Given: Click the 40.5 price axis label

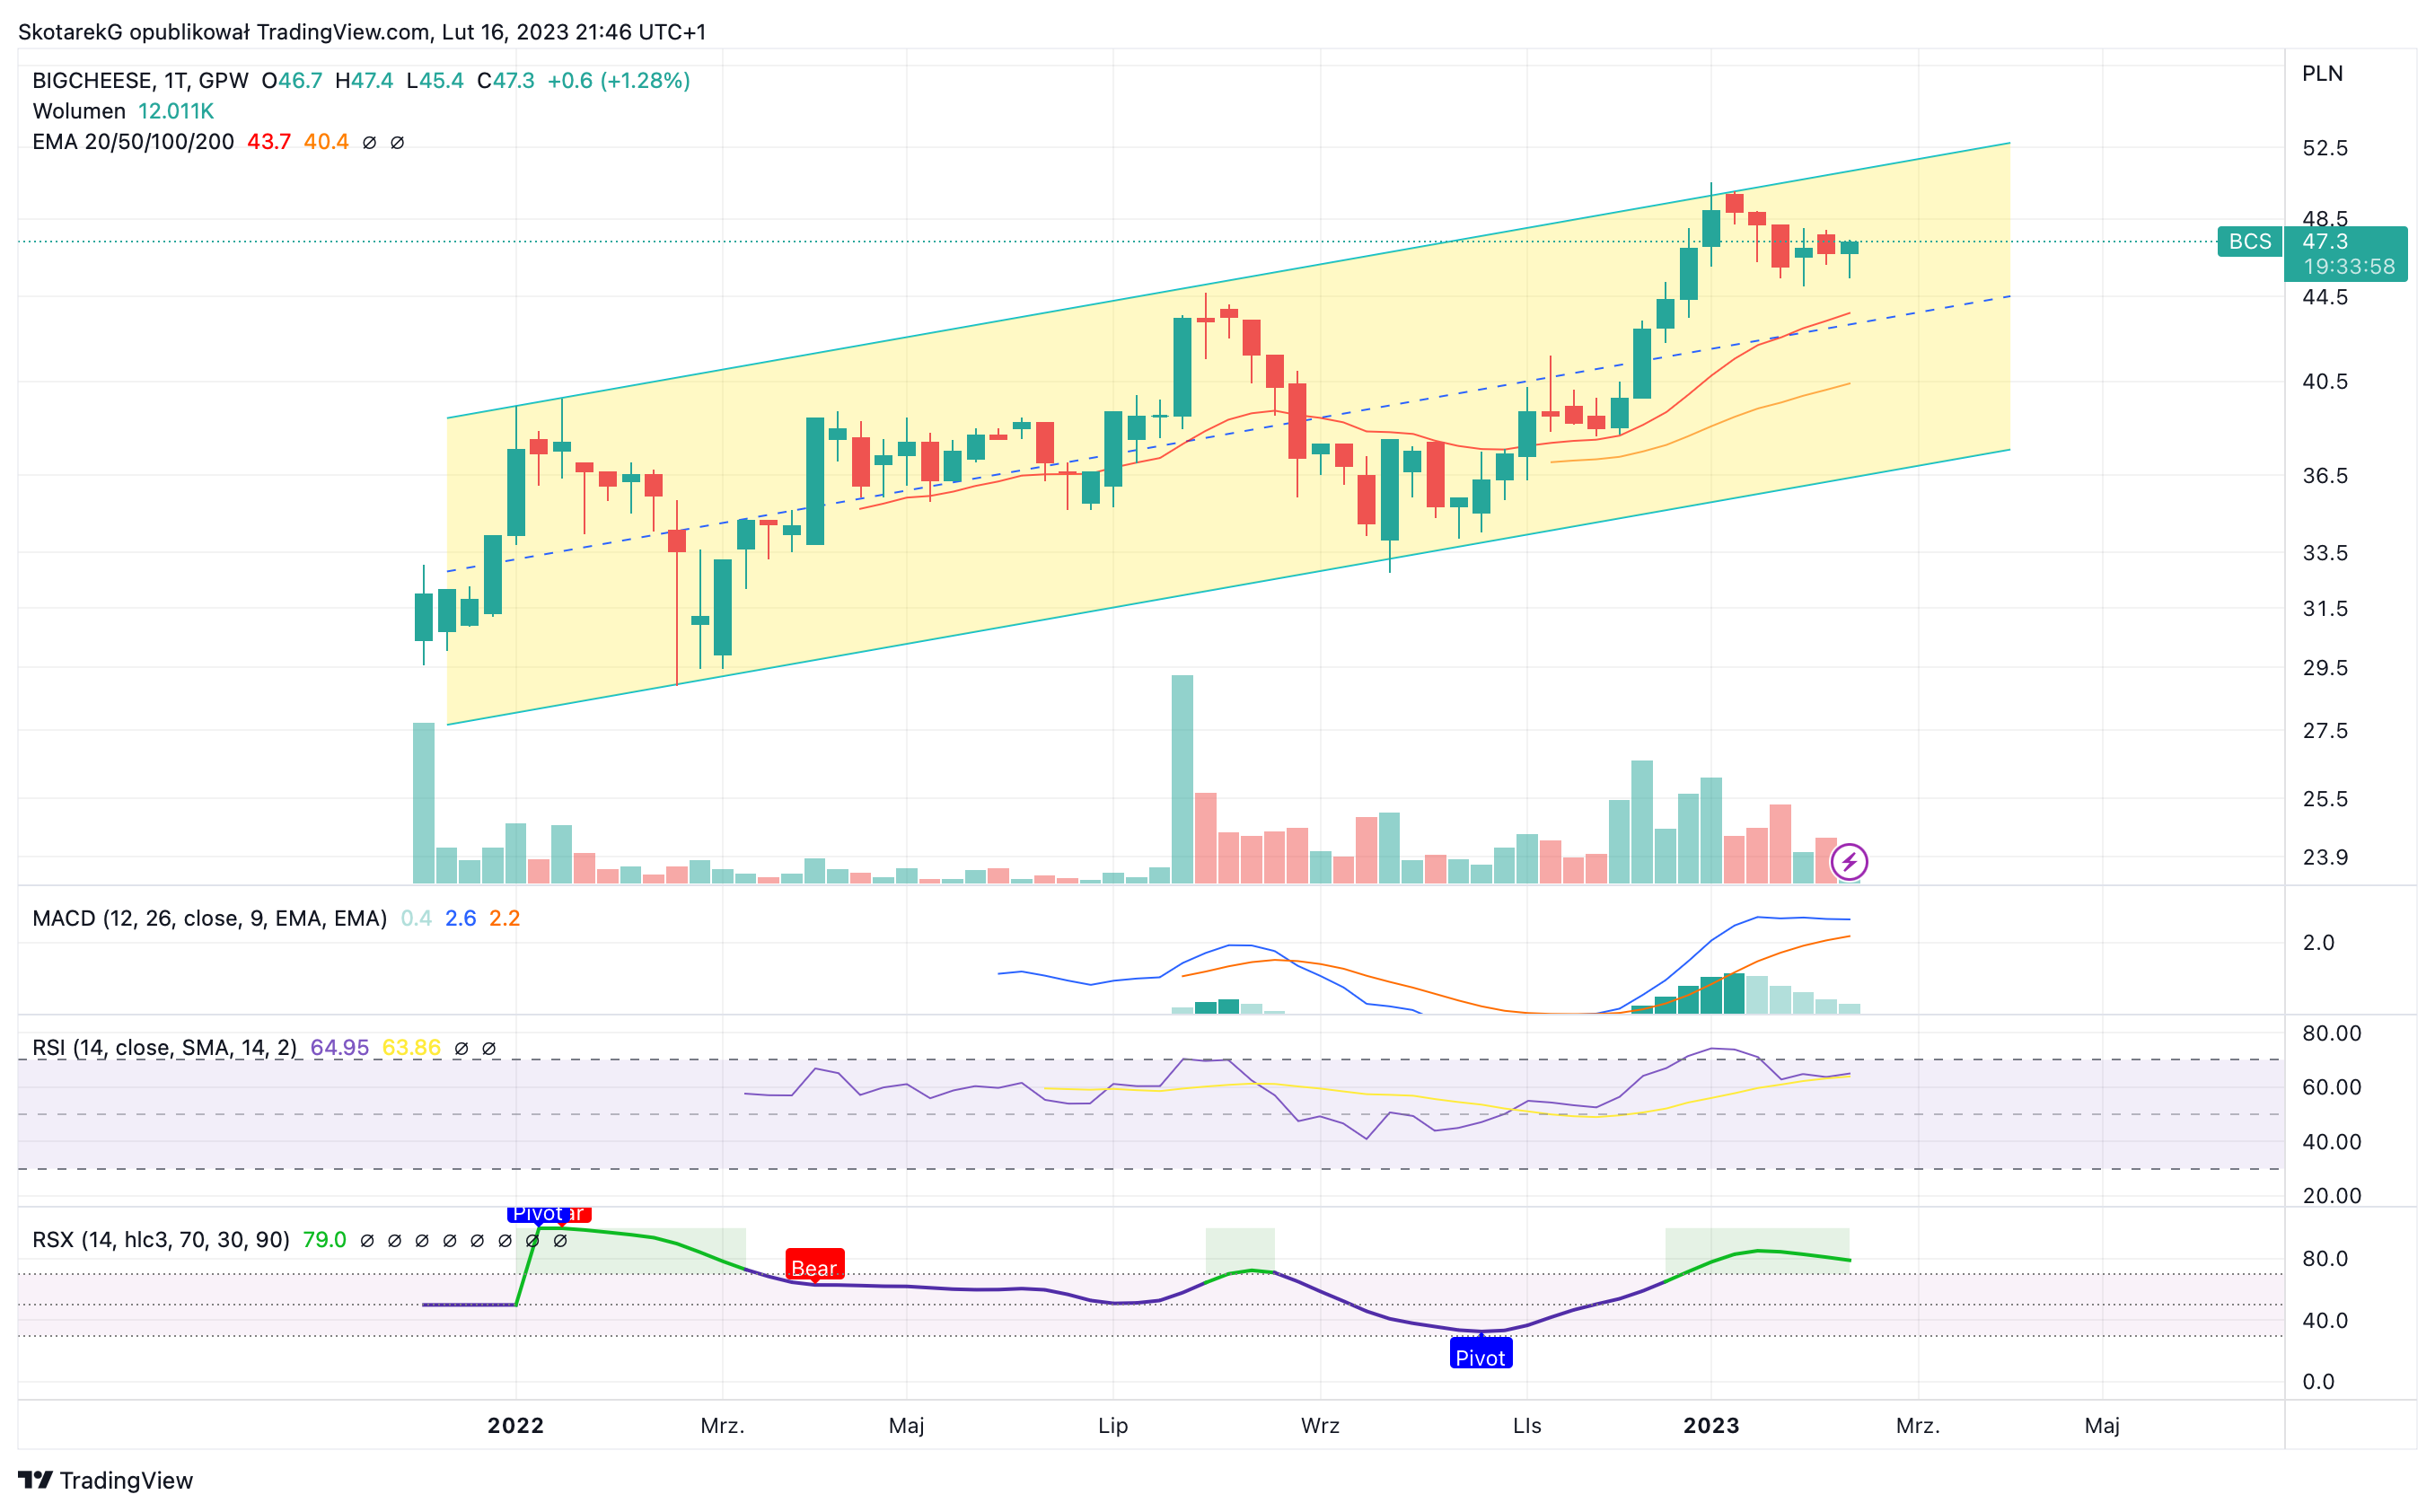Looking at the screenshot, I should pyautogui.click(x=2325, y=381).
